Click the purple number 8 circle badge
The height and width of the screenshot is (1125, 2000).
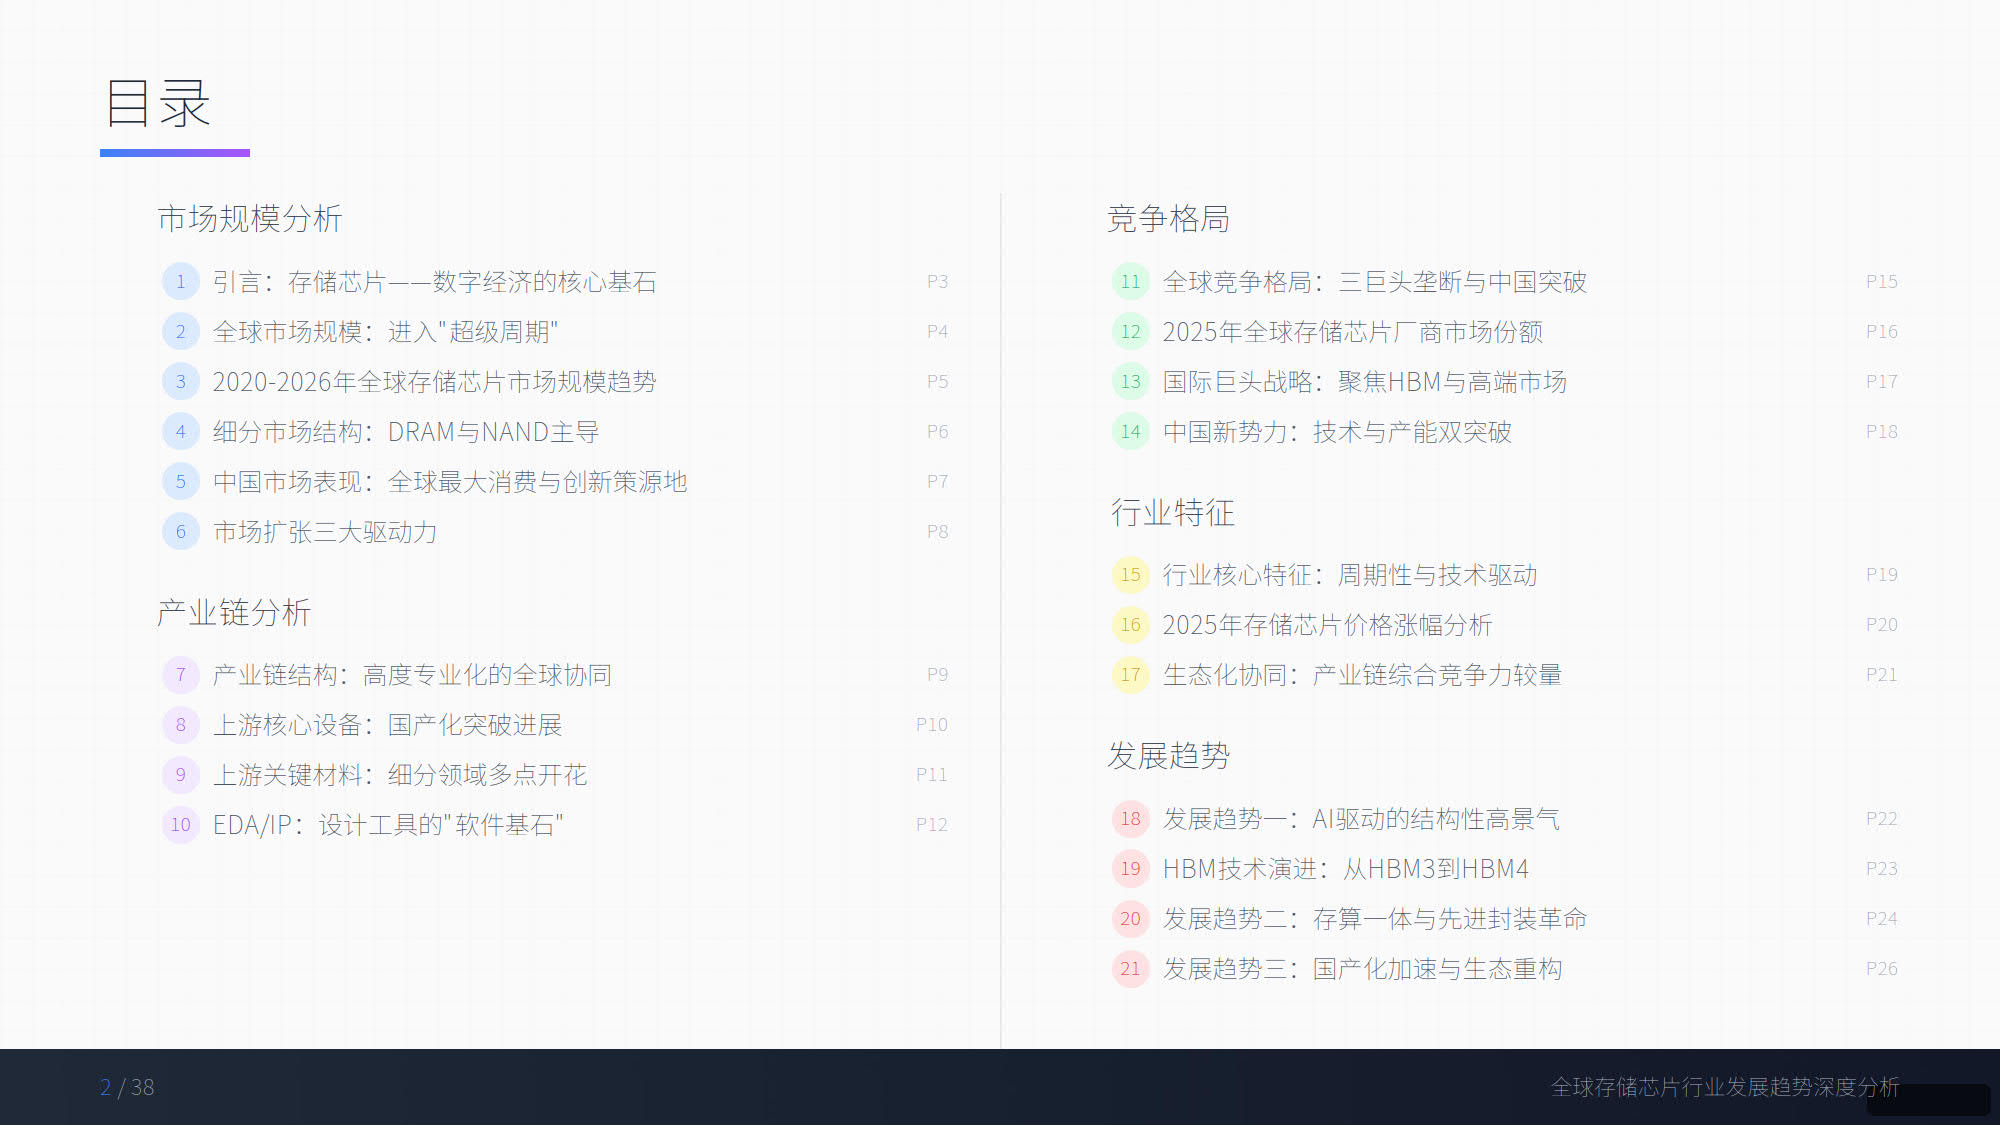coord(181,725)
